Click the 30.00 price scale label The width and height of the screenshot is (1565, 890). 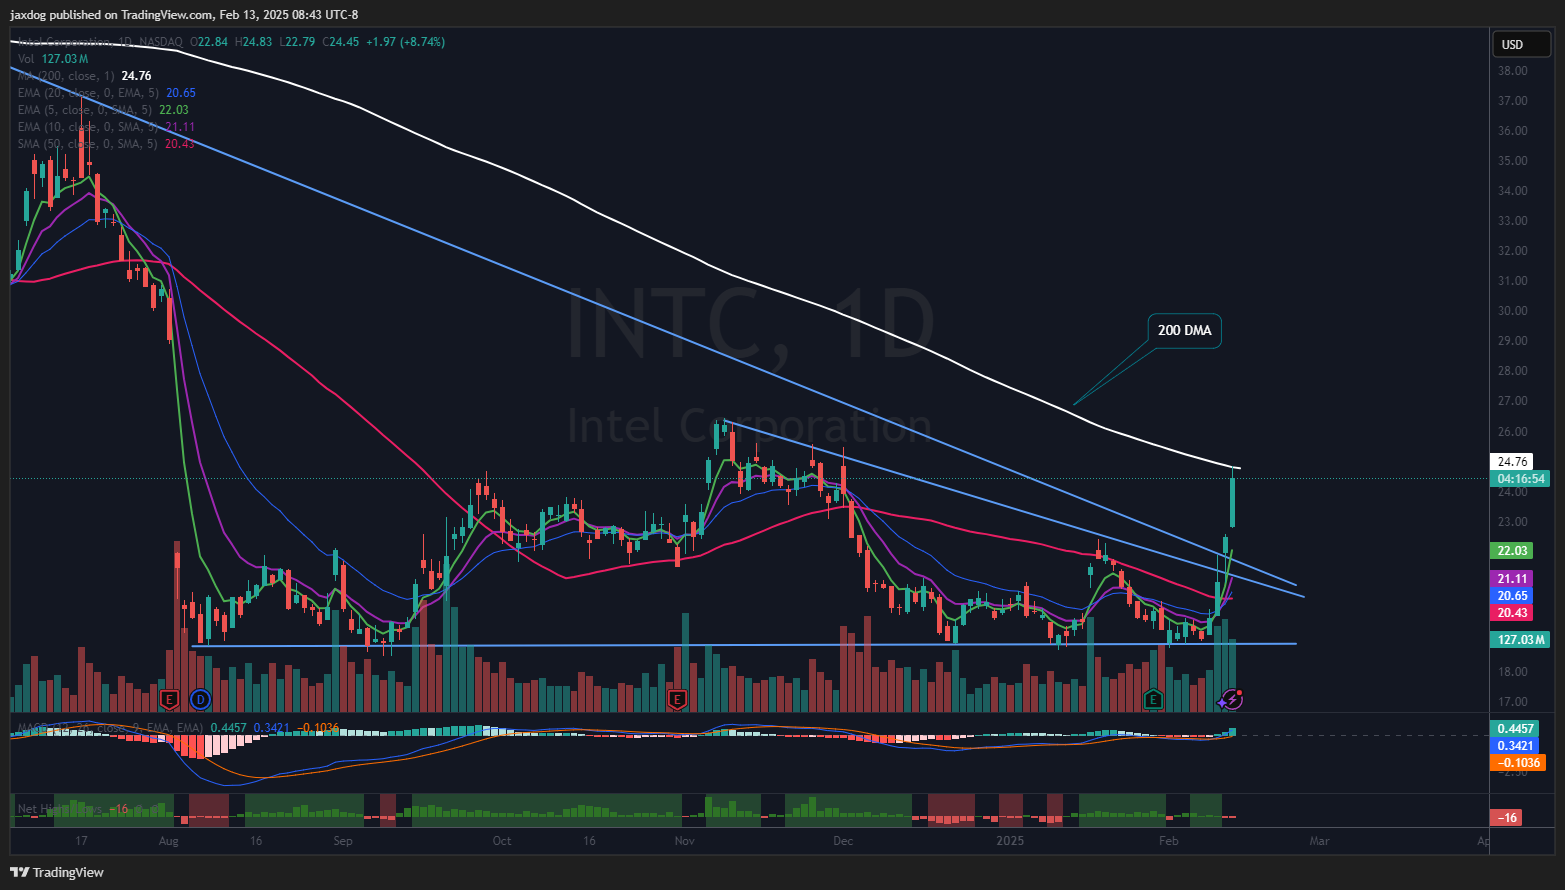tap(1512, 311)
